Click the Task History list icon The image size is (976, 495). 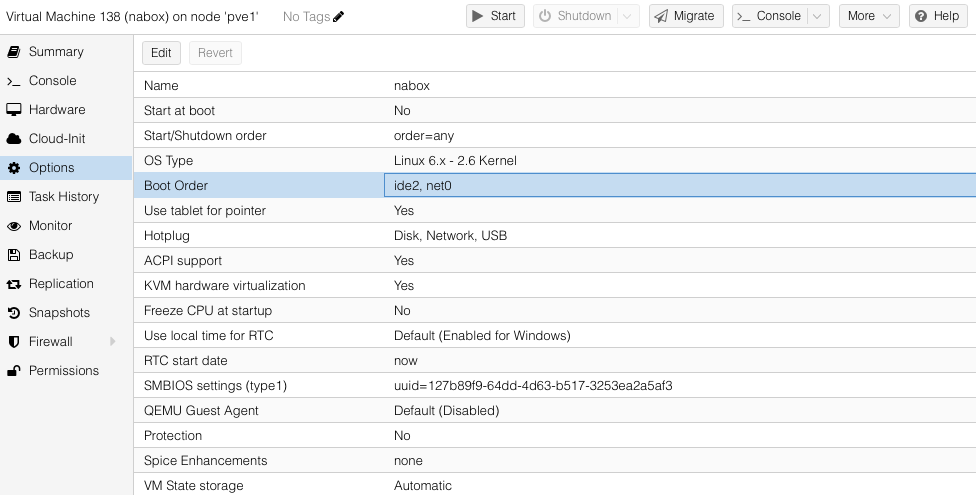tap(14, 197)
